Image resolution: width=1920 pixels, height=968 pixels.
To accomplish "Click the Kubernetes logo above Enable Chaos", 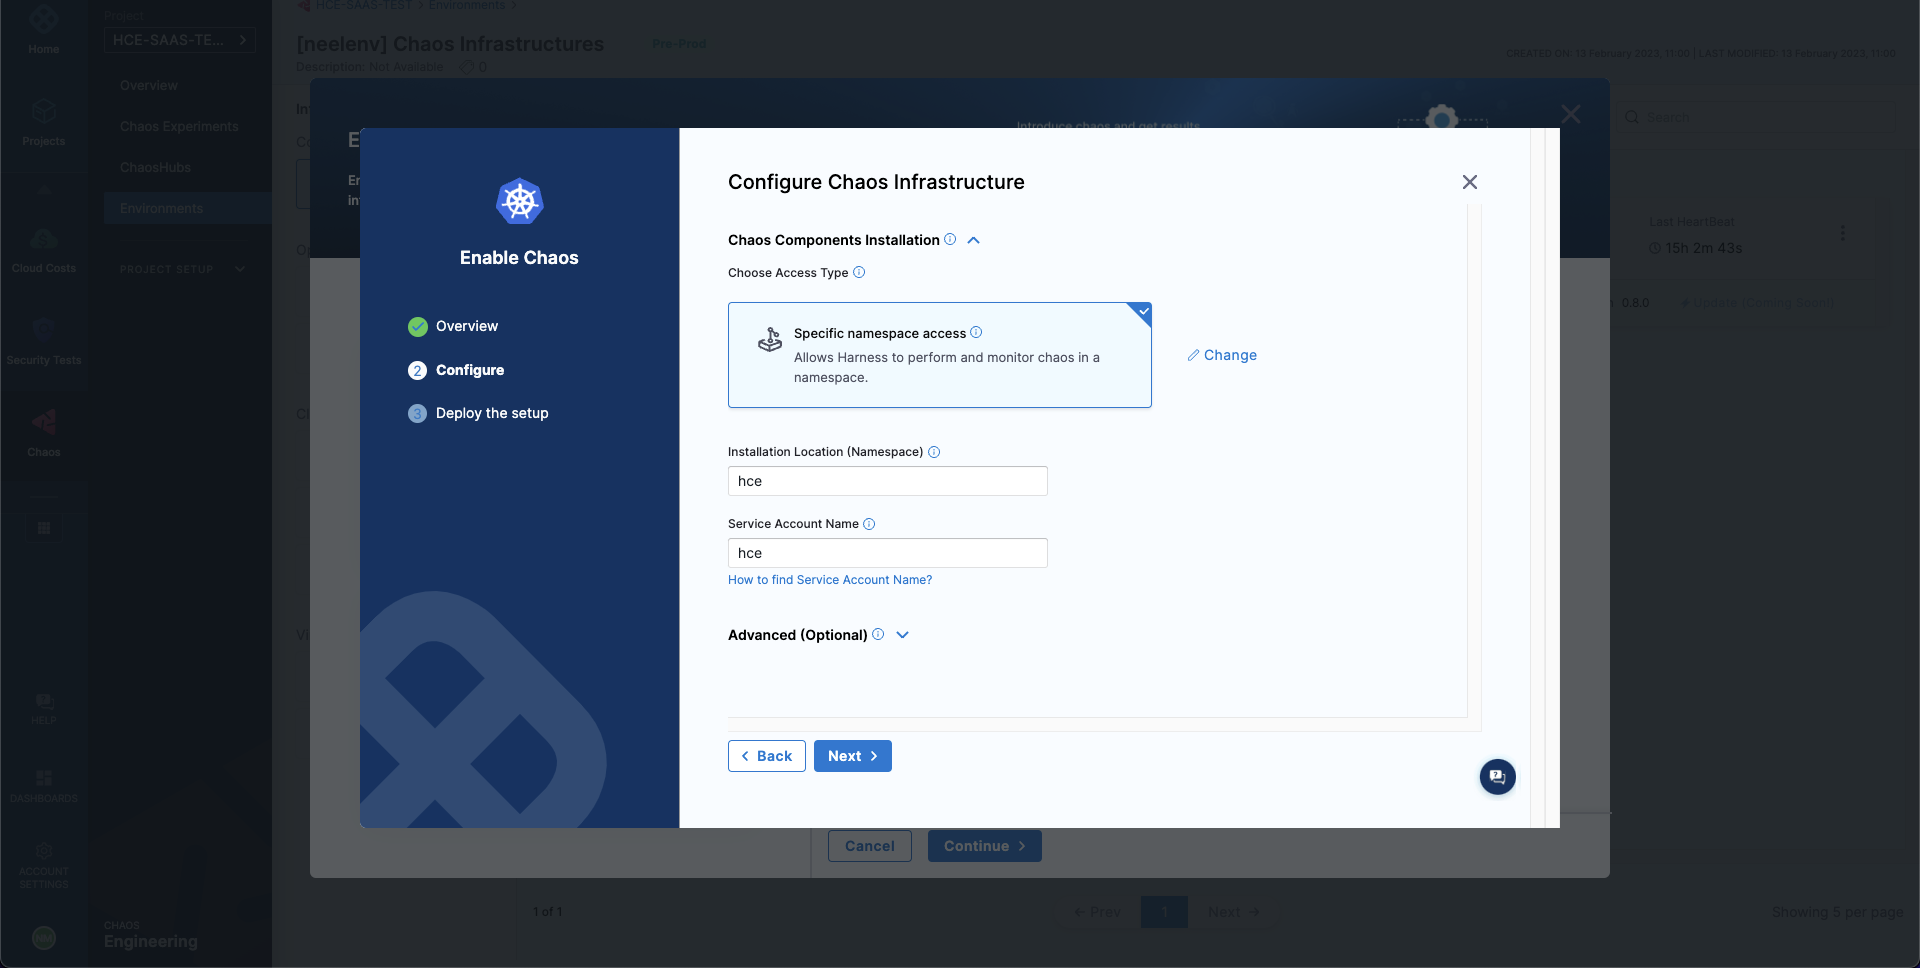I will coord(519,202).
